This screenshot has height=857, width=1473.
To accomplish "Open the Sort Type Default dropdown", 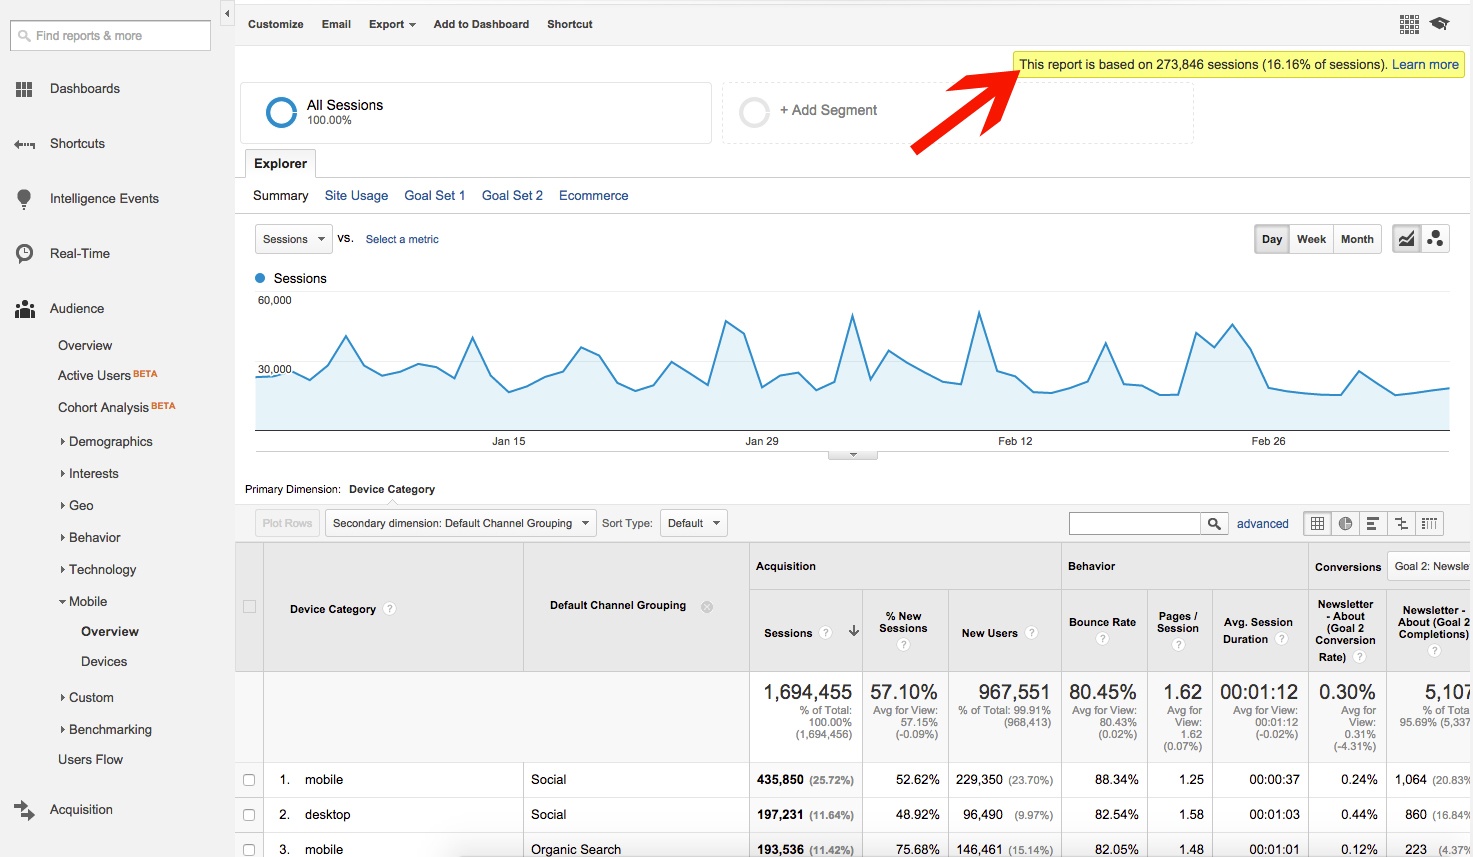I will click(693, 522).
